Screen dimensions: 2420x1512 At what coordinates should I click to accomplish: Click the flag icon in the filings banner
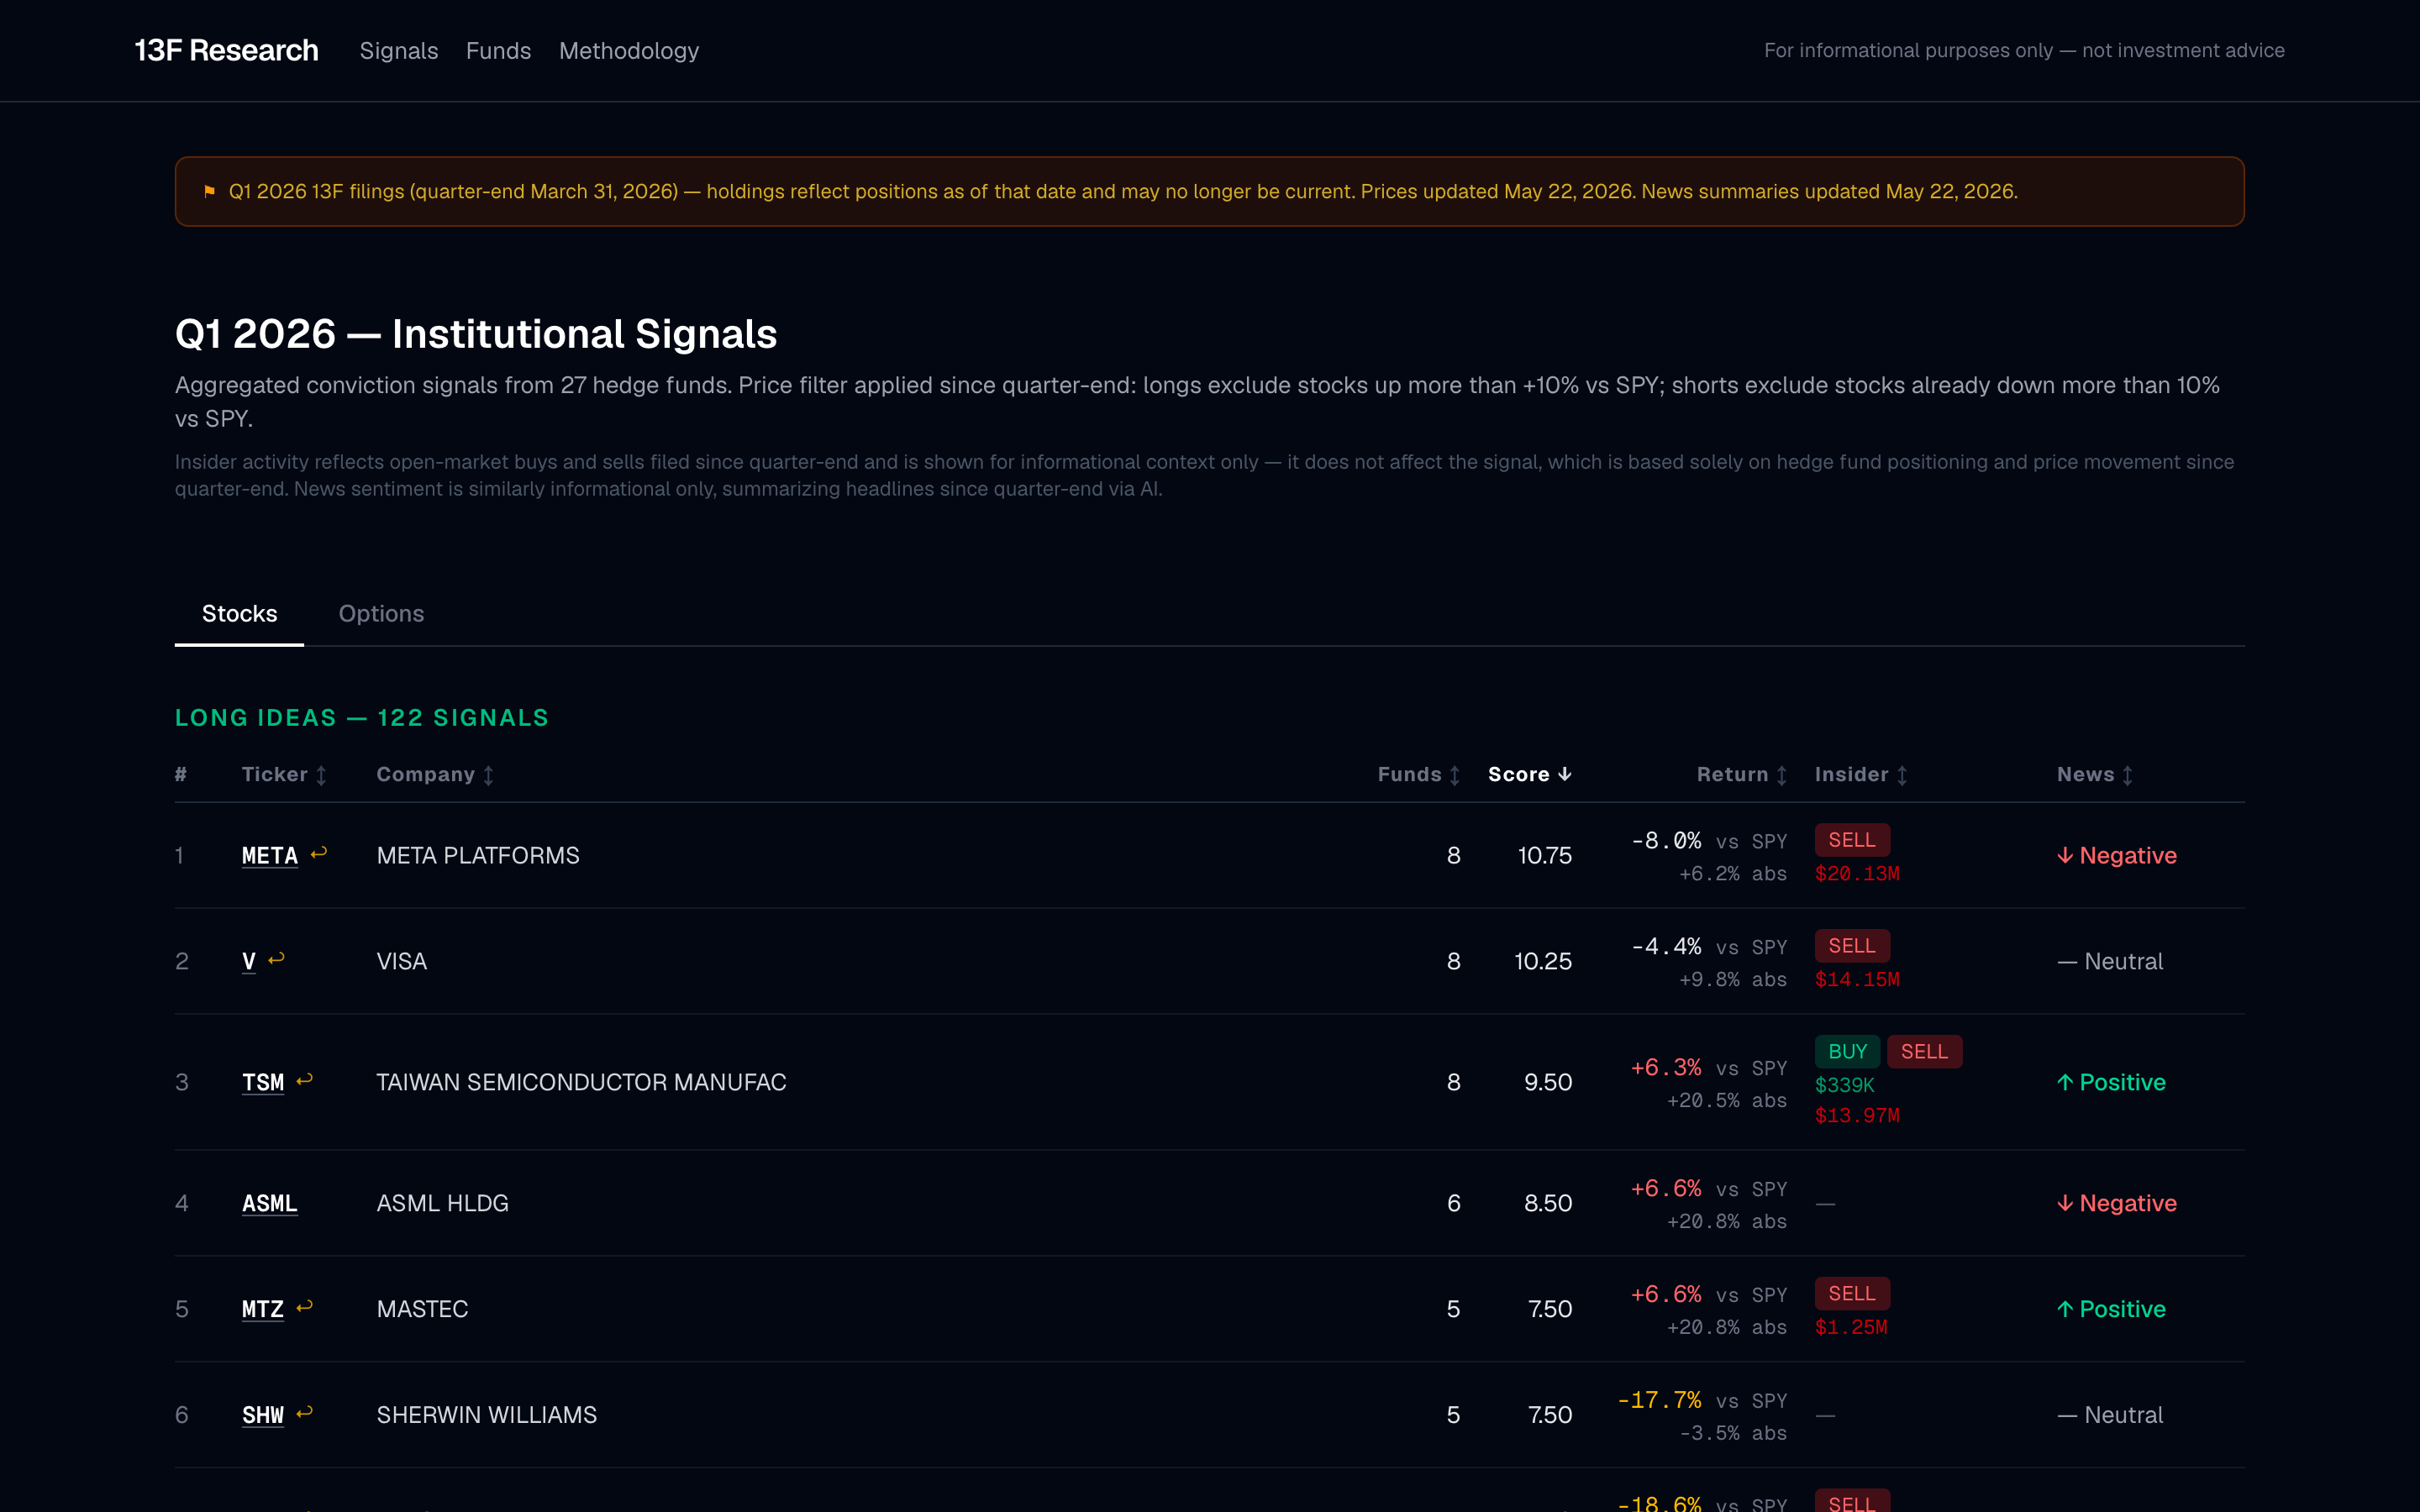209,191
